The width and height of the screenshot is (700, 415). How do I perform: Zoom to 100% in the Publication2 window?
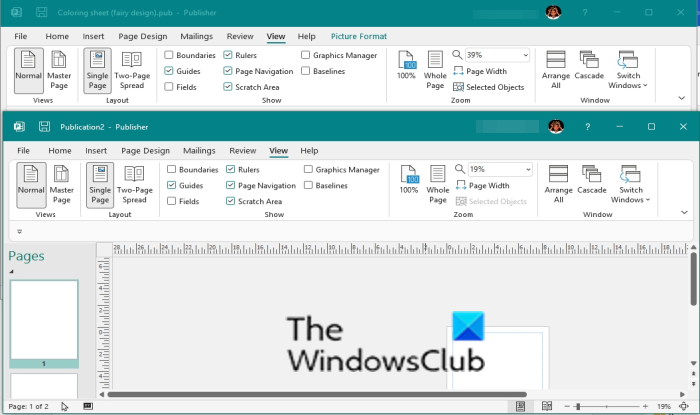pyautogui.click(x=408, y=179)
